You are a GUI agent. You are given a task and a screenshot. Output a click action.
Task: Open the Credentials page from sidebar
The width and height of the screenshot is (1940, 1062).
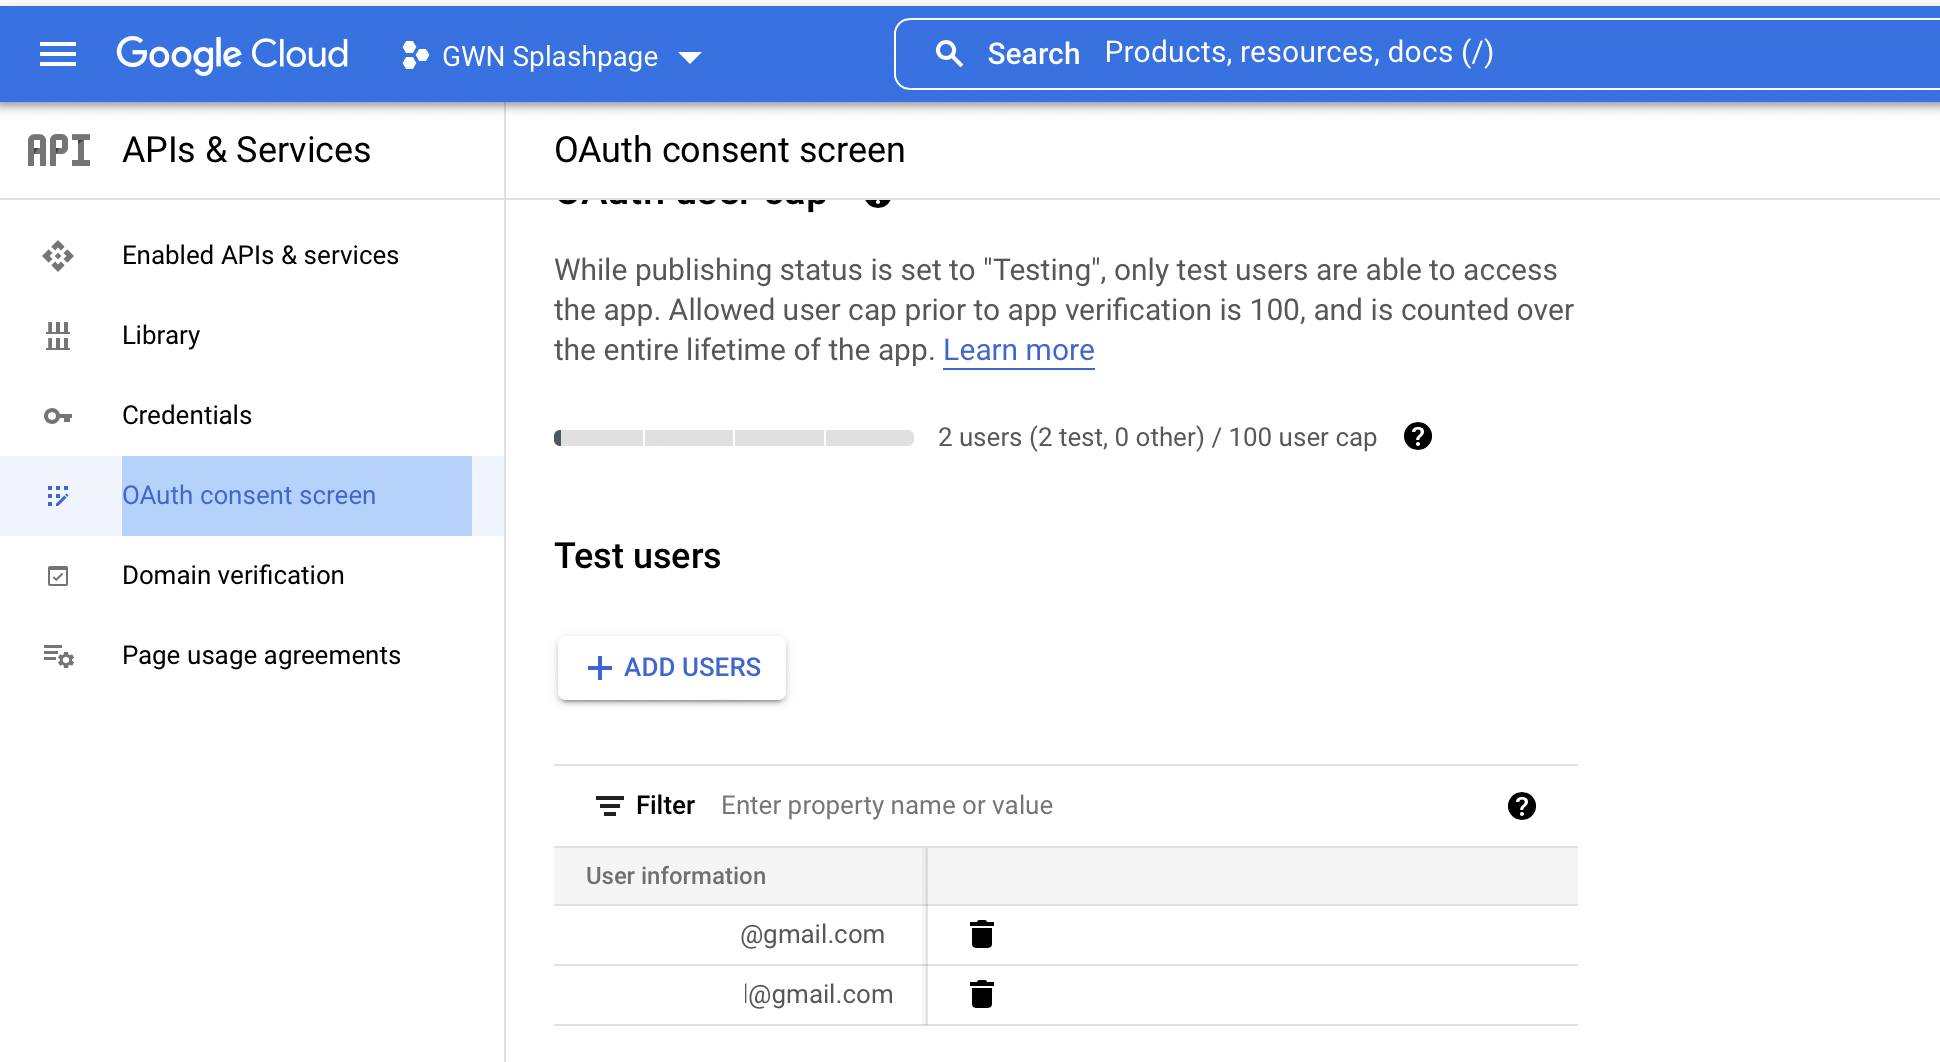point(186,415)
